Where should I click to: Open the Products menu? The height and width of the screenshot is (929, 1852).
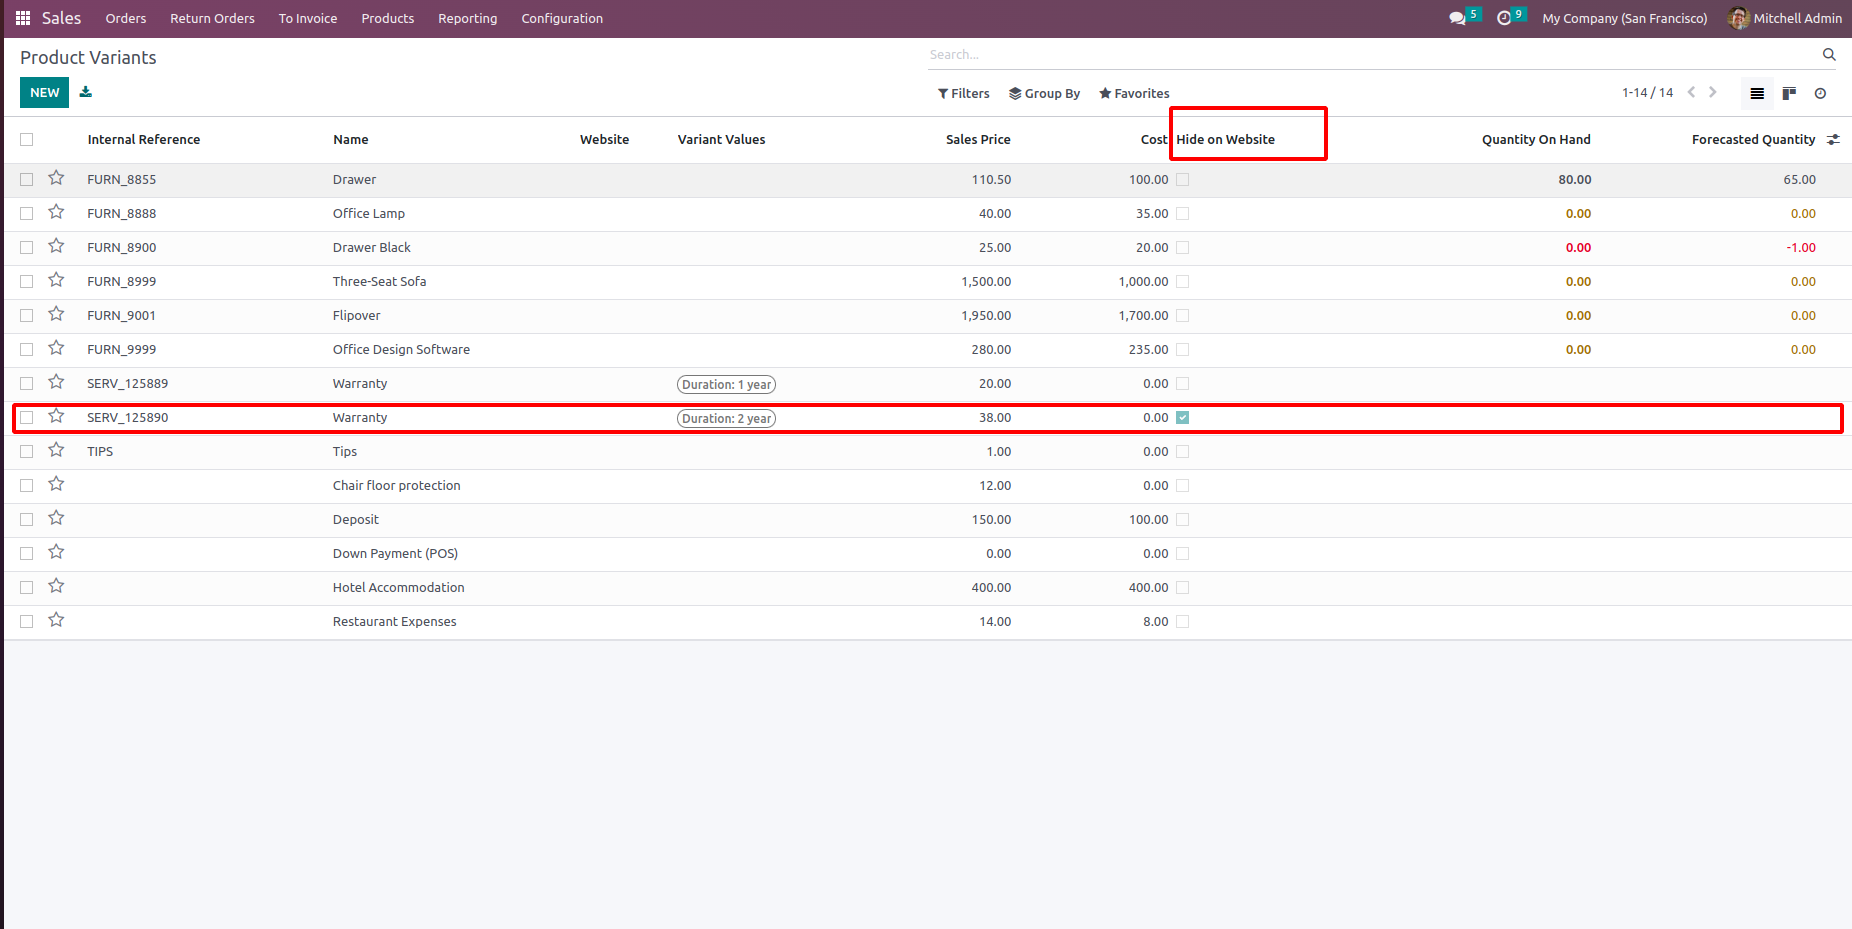coord(388,18)
